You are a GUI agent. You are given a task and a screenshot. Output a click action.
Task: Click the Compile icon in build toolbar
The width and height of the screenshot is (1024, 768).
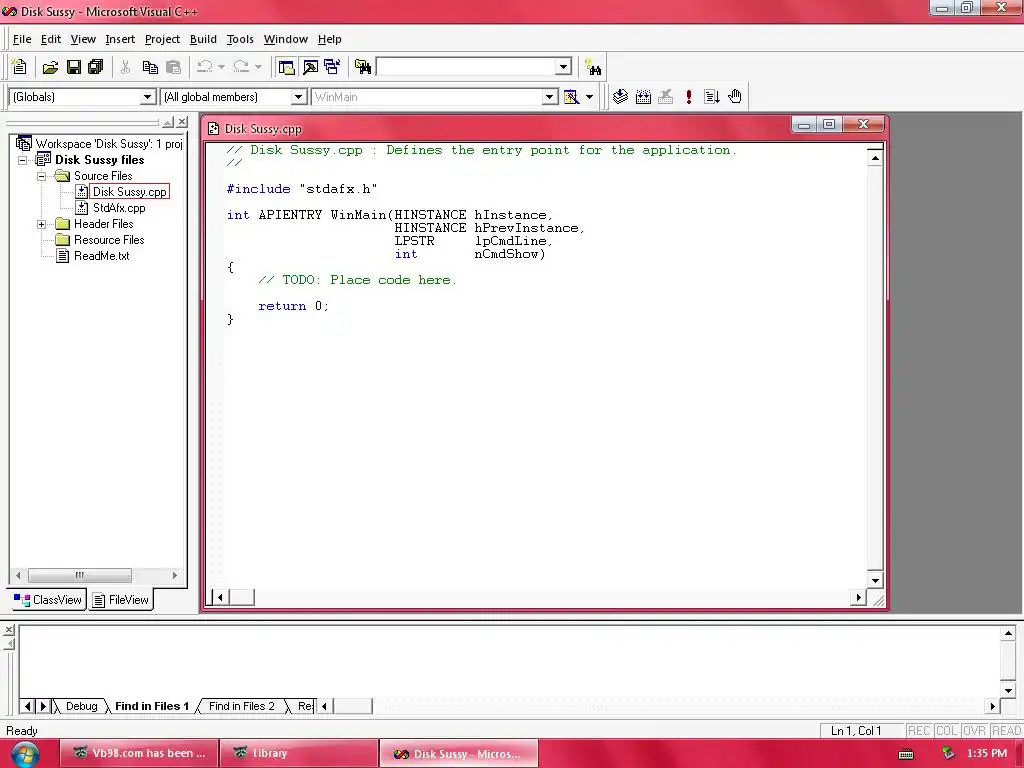pos(620,97)
